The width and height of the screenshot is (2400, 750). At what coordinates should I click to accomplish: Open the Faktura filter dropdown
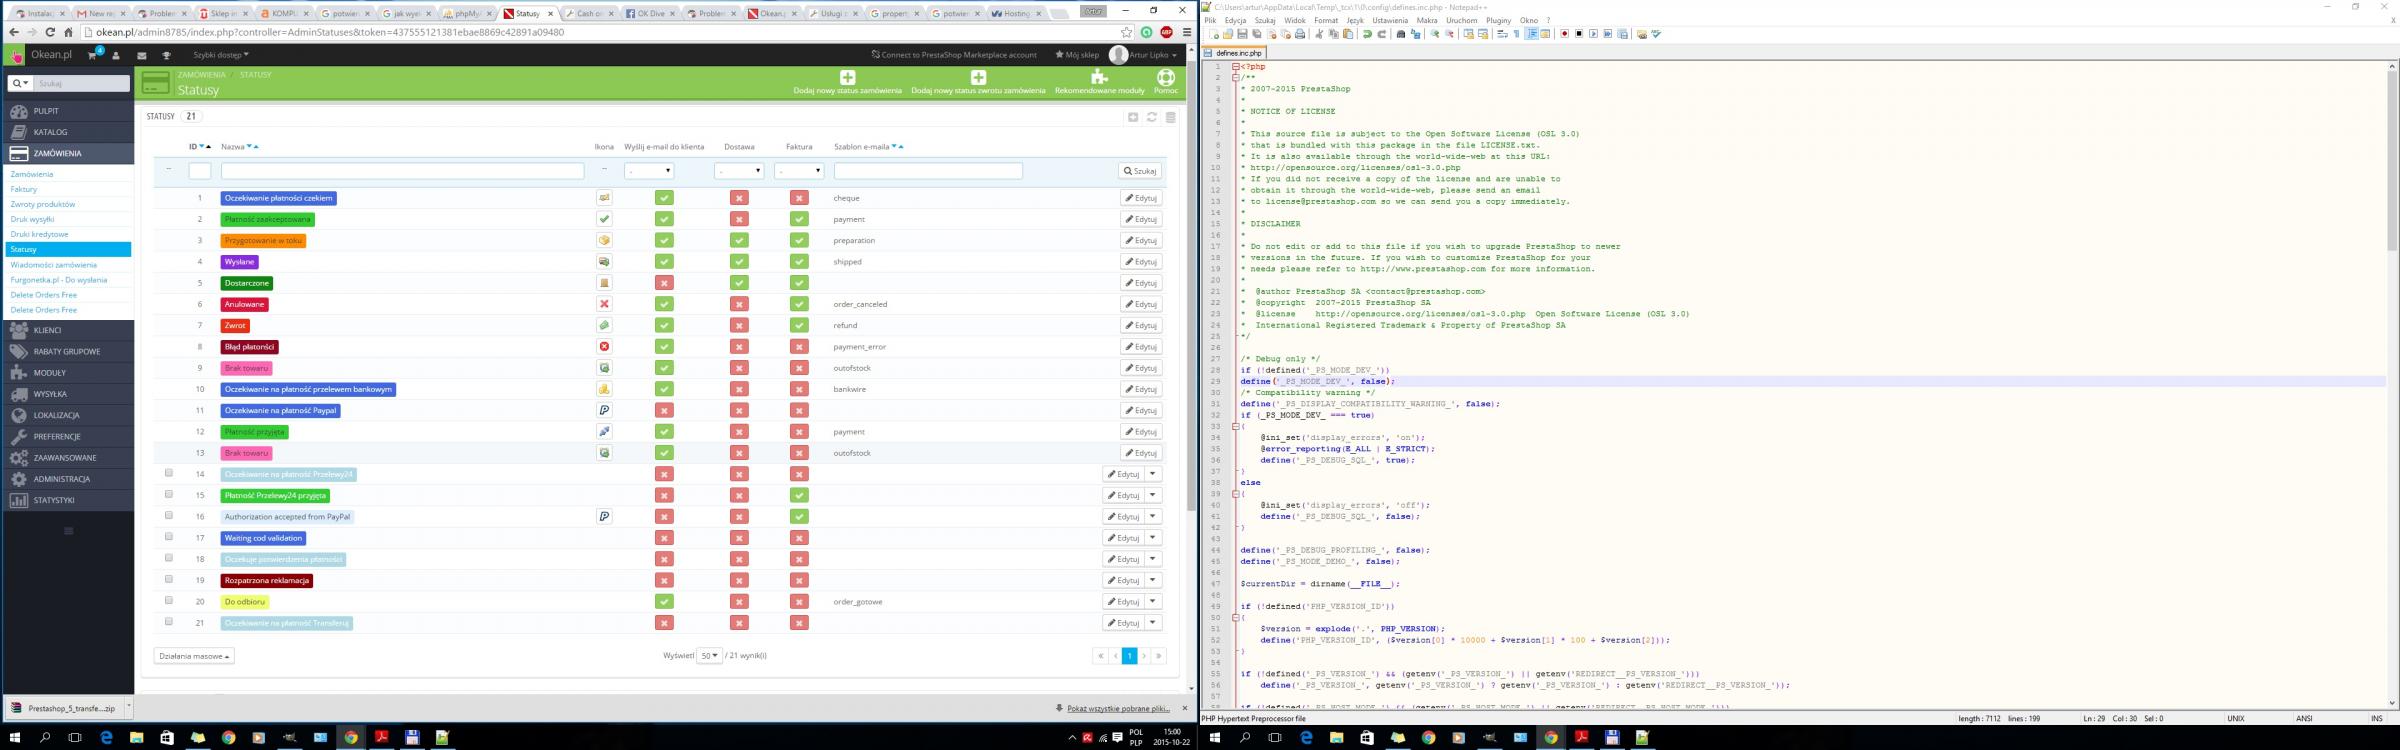tap(799, 171)
